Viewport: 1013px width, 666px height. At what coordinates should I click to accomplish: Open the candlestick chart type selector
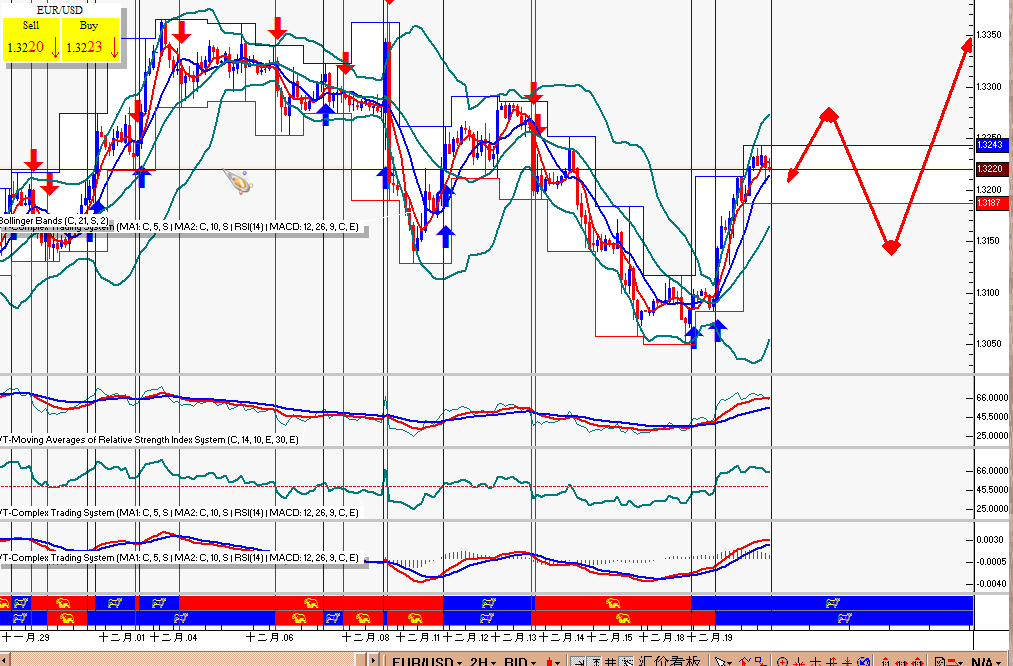(x=552, y=661)
